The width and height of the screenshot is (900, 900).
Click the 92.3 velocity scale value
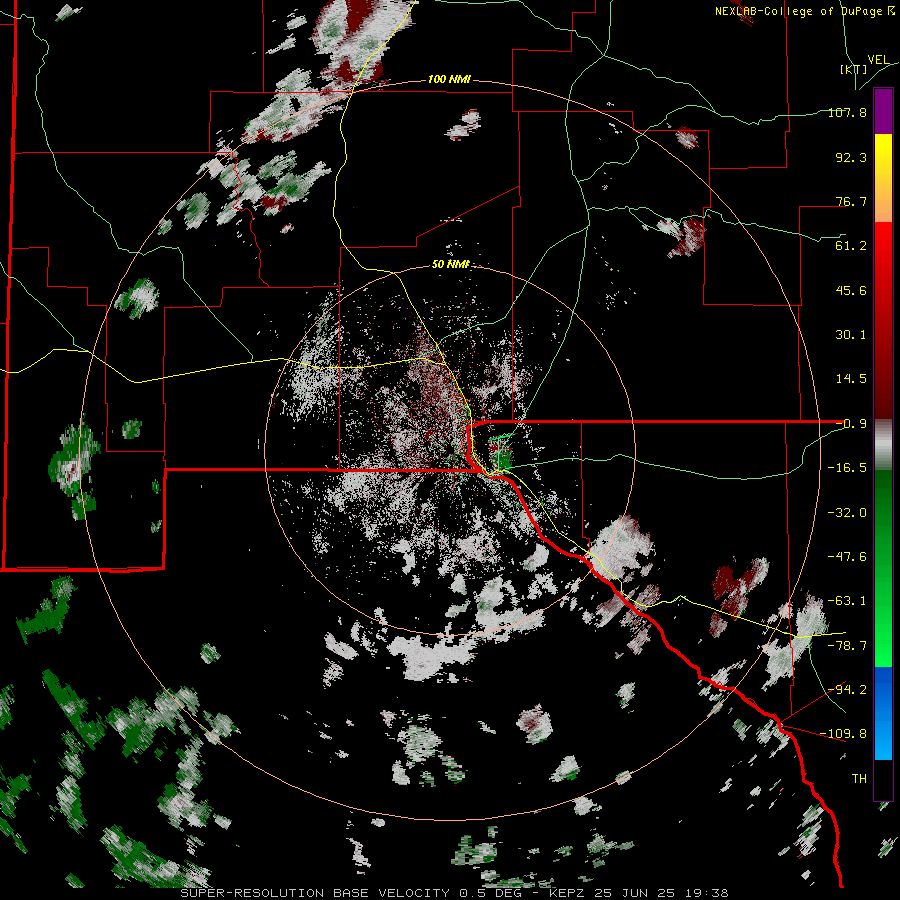(851, 157)
